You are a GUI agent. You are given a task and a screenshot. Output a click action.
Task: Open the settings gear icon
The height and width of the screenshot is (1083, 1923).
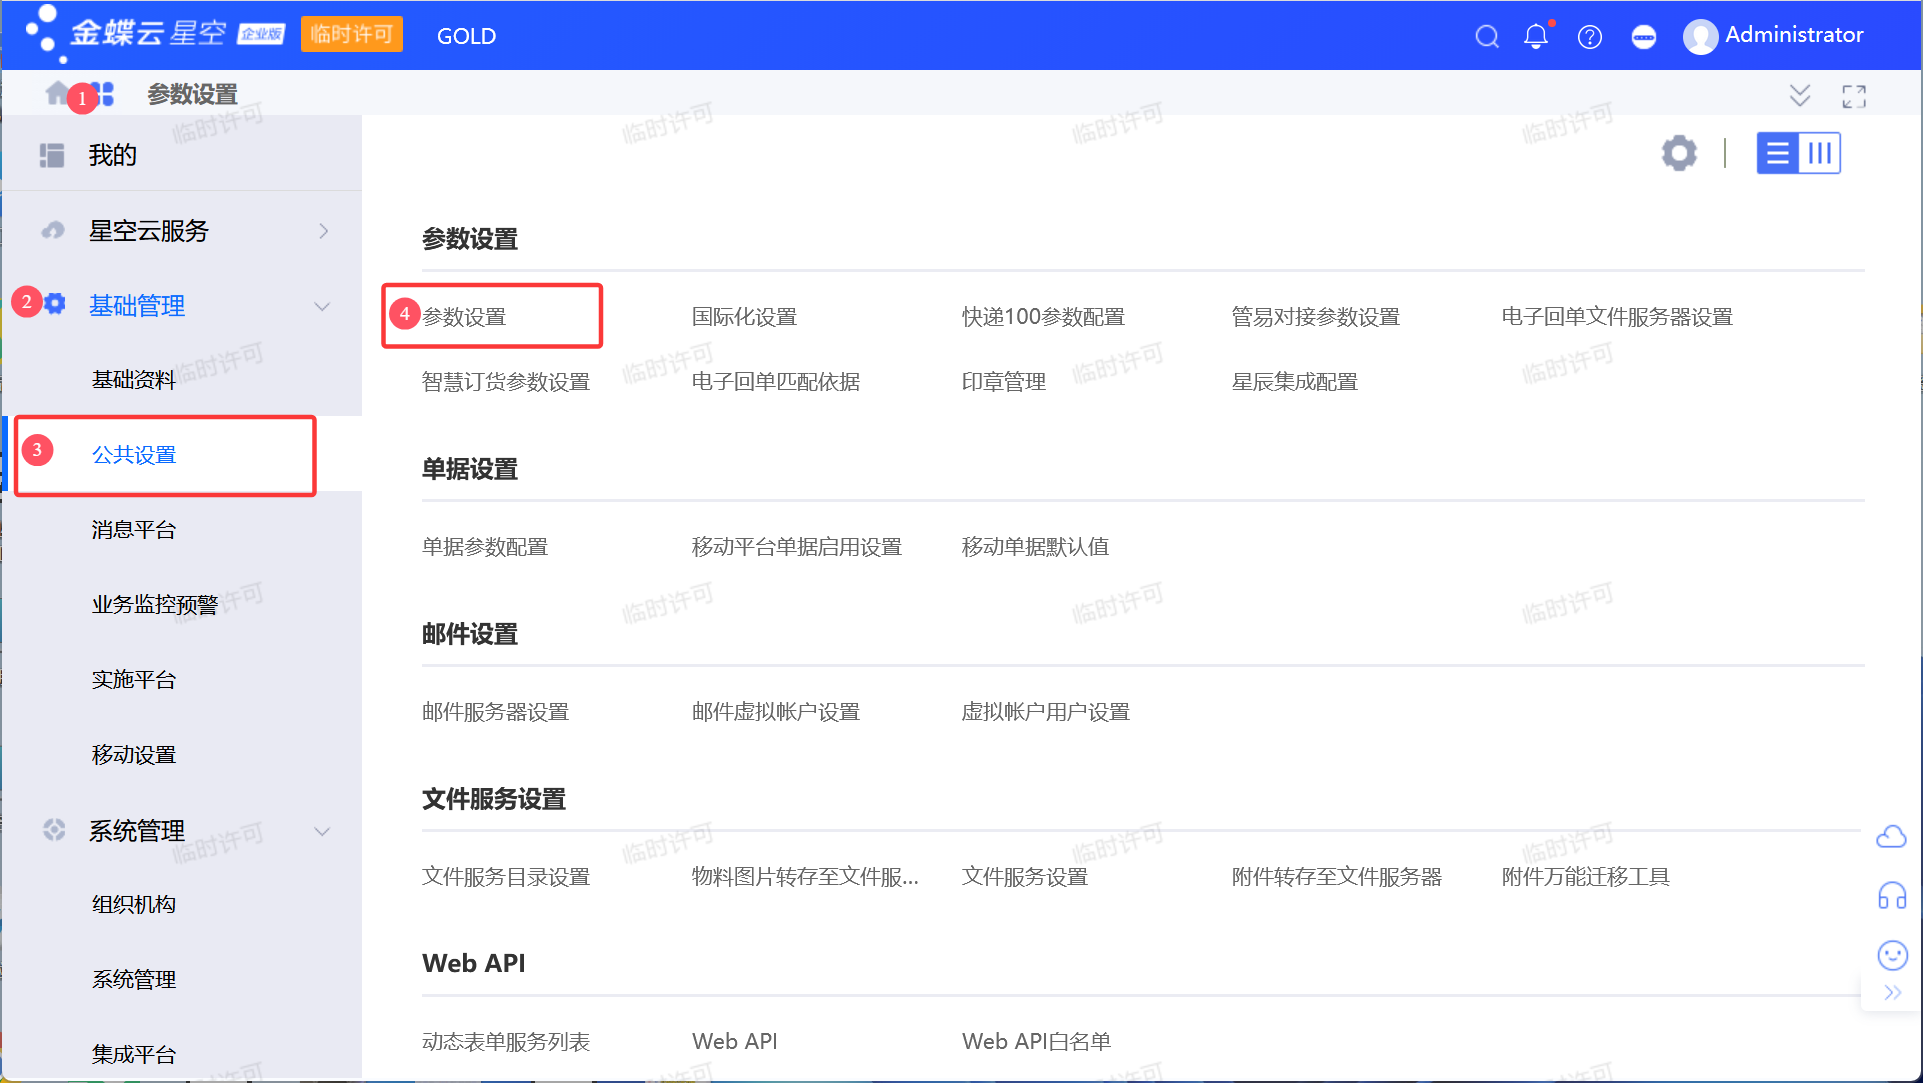tap(1679, 153)
